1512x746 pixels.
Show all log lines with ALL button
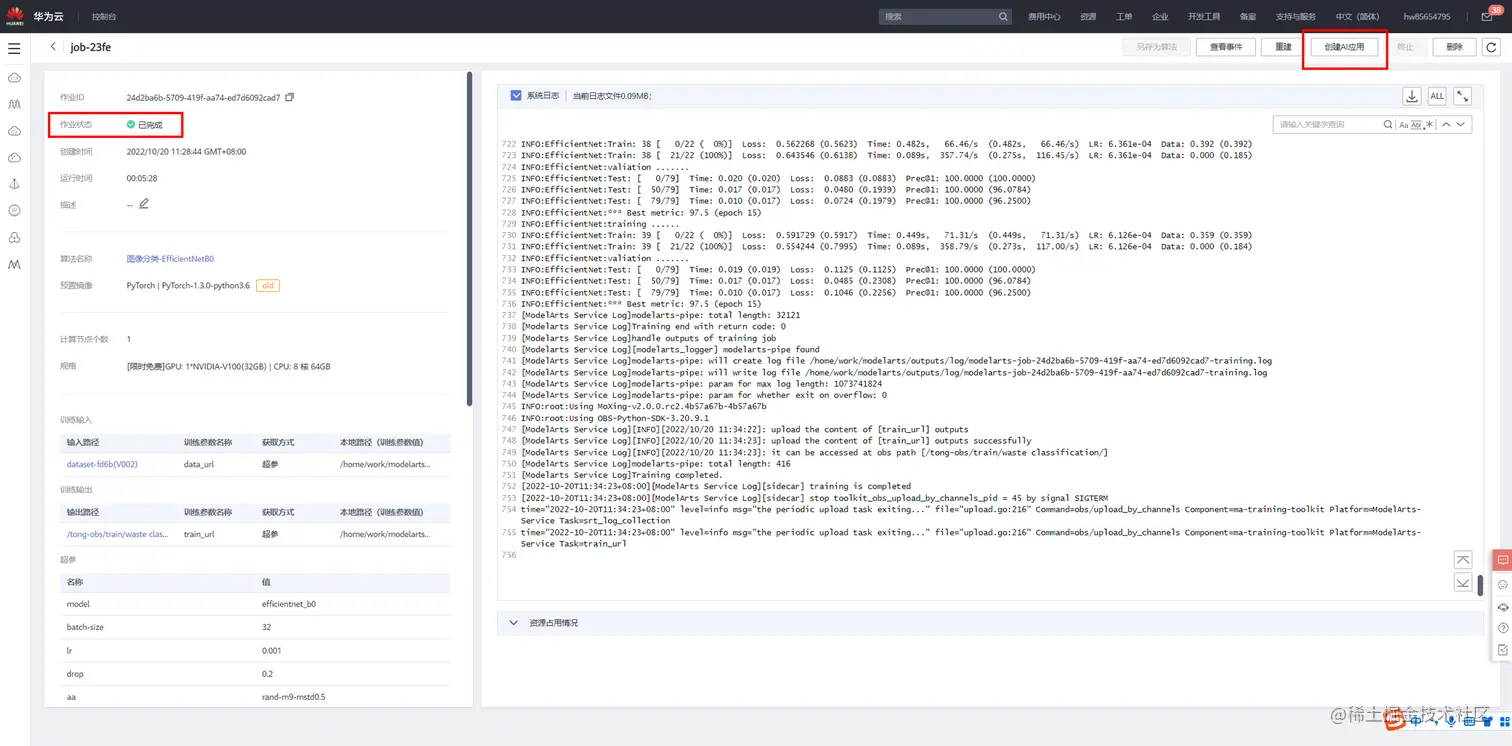[1437, 96]
